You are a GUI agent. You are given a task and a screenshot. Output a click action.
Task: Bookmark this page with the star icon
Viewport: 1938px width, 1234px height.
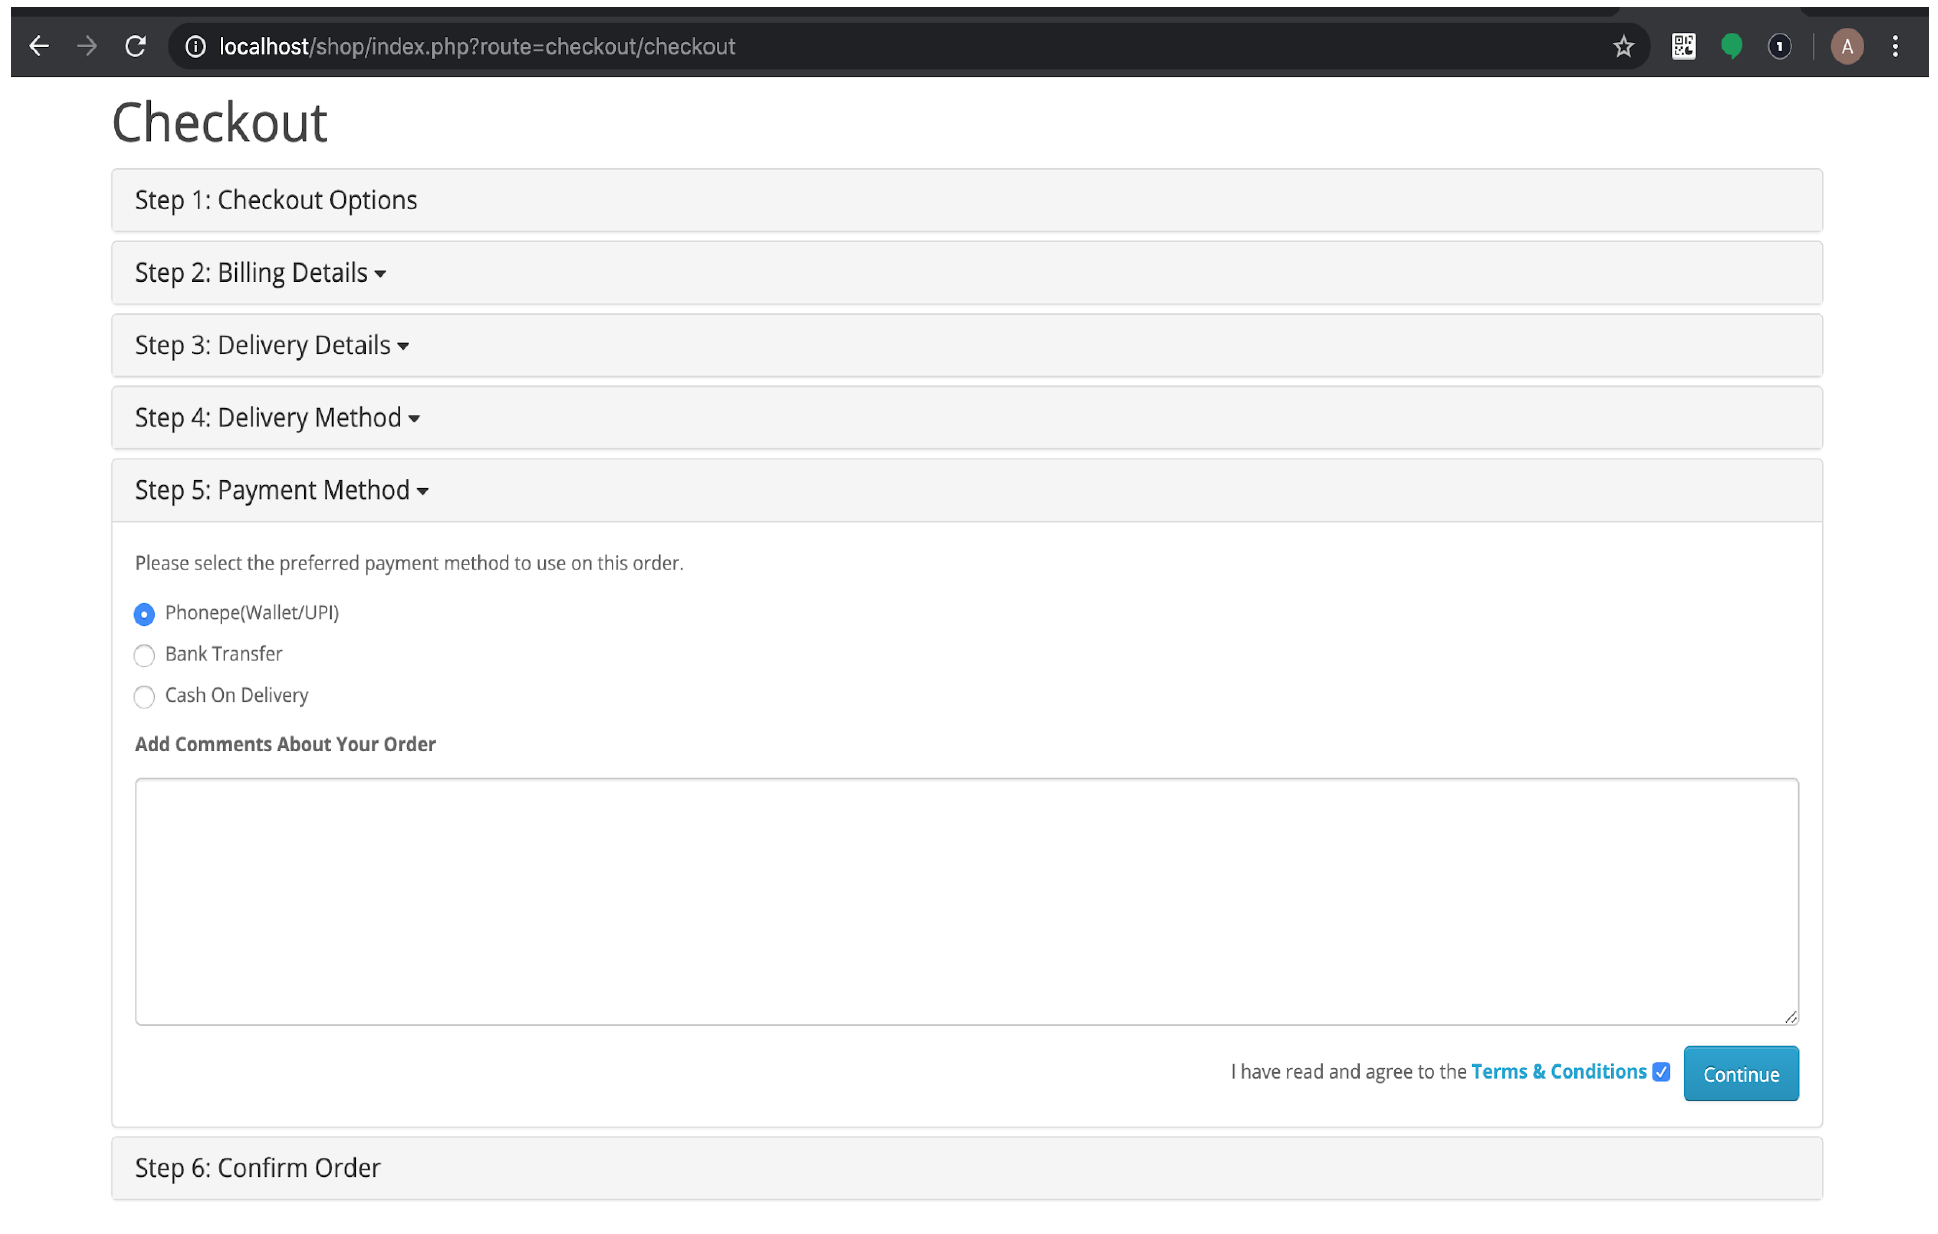click(x=1623, y=46)
